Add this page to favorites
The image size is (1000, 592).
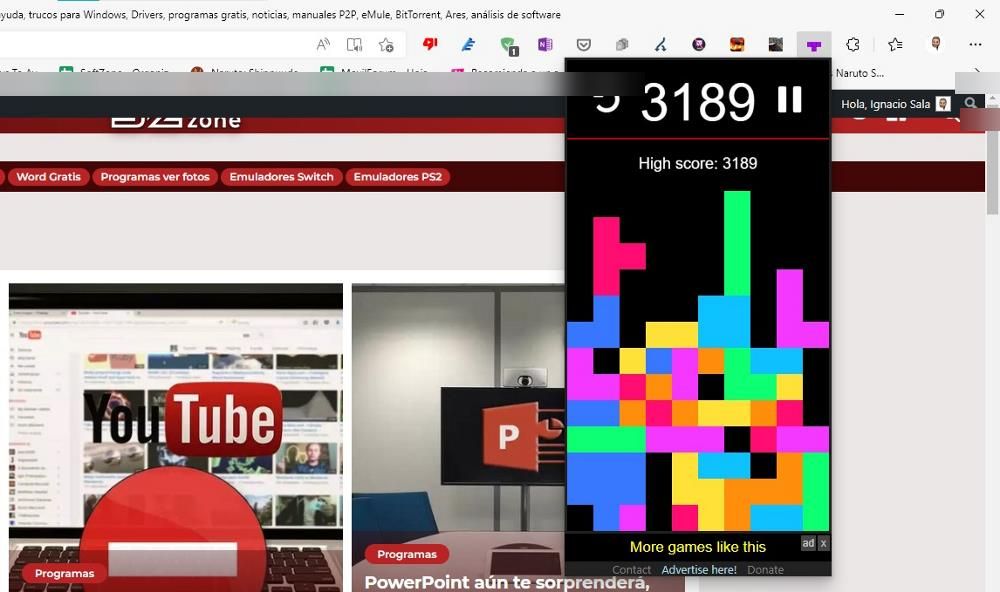click(386, 45)
